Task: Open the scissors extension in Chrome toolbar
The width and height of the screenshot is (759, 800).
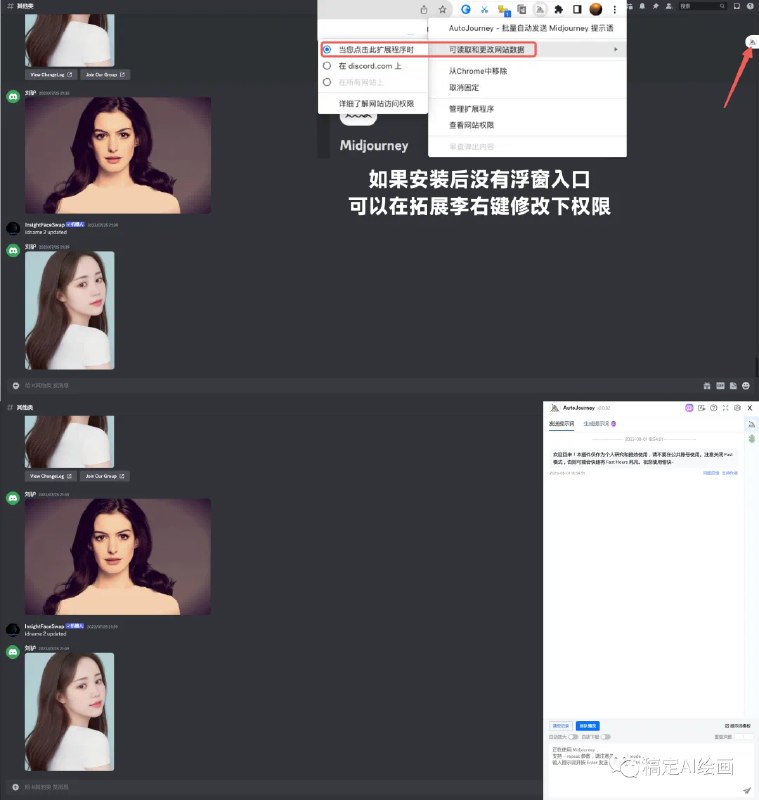Action: (x=484, y=9)
